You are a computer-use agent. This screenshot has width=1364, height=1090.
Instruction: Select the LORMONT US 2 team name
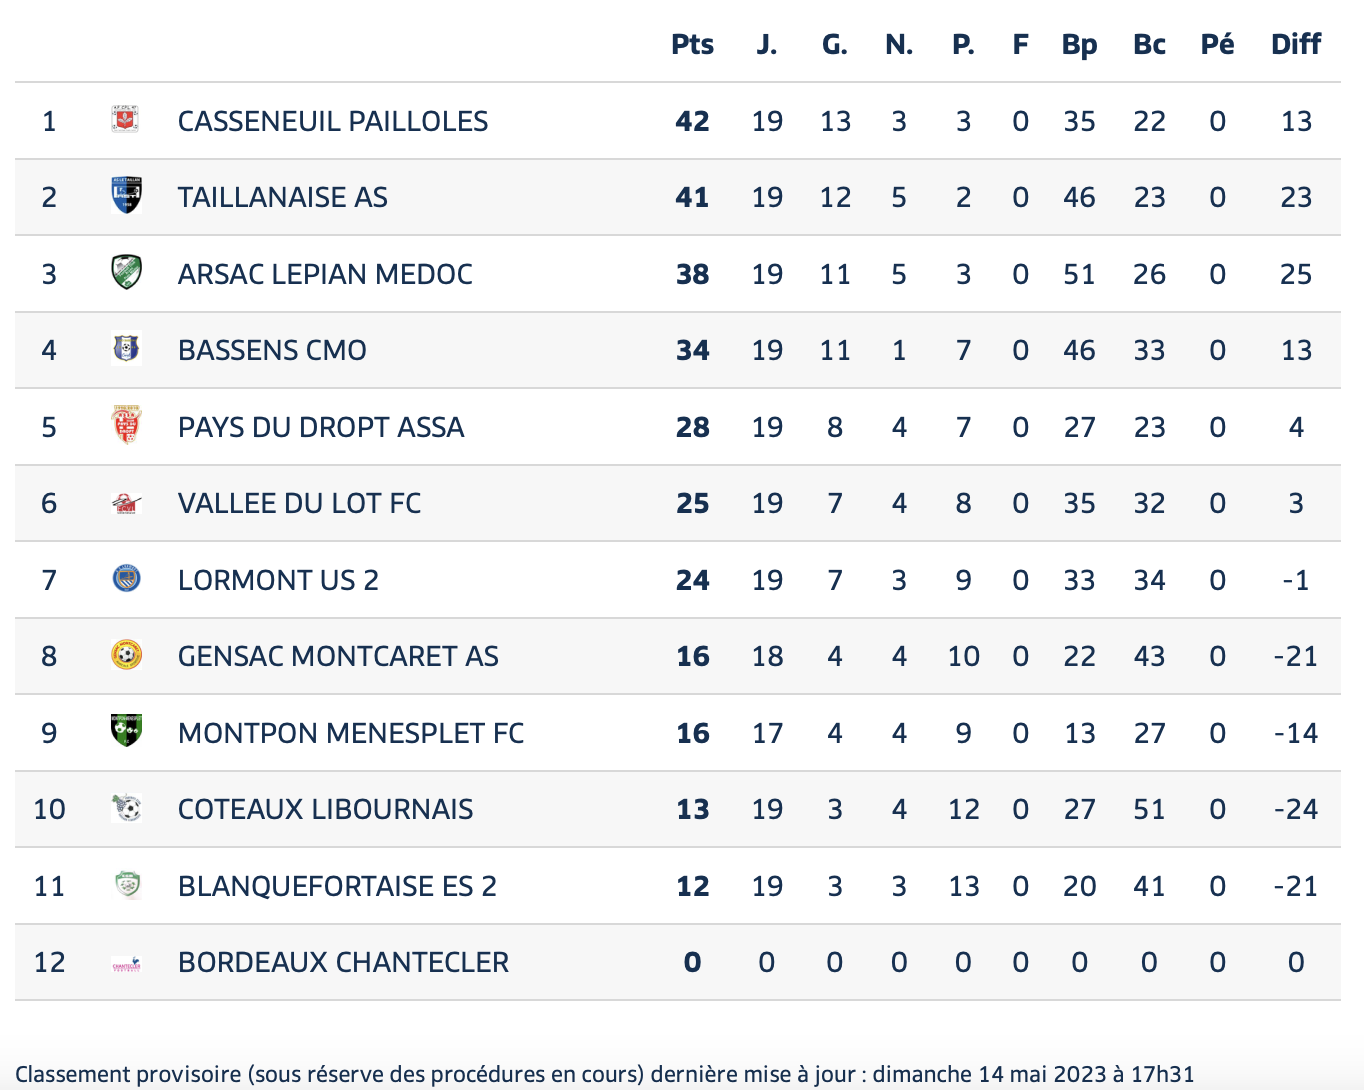[278, 580]
